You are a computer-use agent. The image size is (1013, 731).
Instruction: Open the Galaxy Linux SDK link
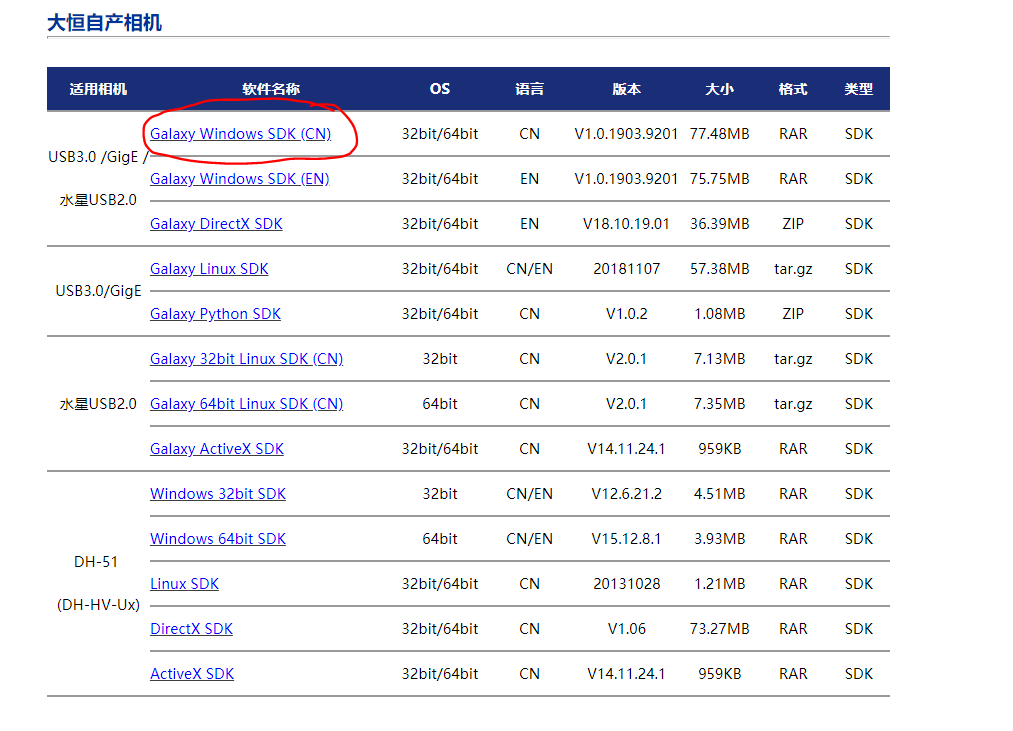tap(209, 269)
